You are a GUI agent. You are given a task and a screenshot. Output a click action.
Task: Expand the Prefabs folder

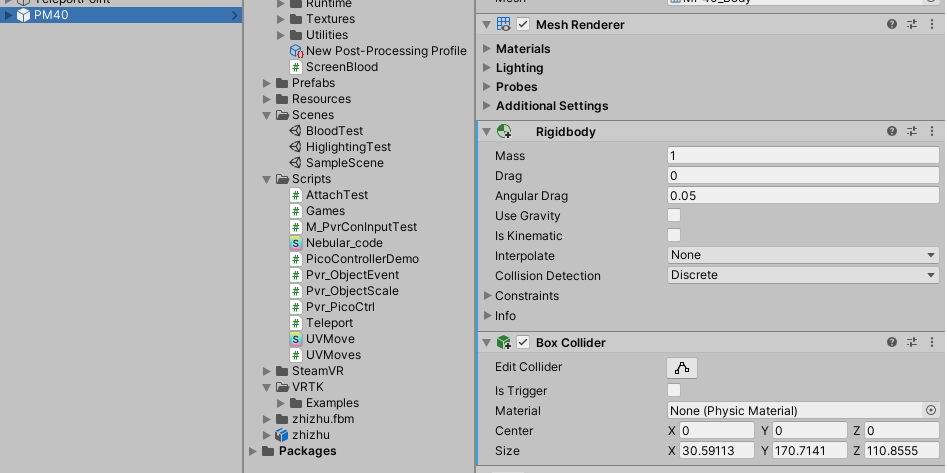(x=267, y=83)
